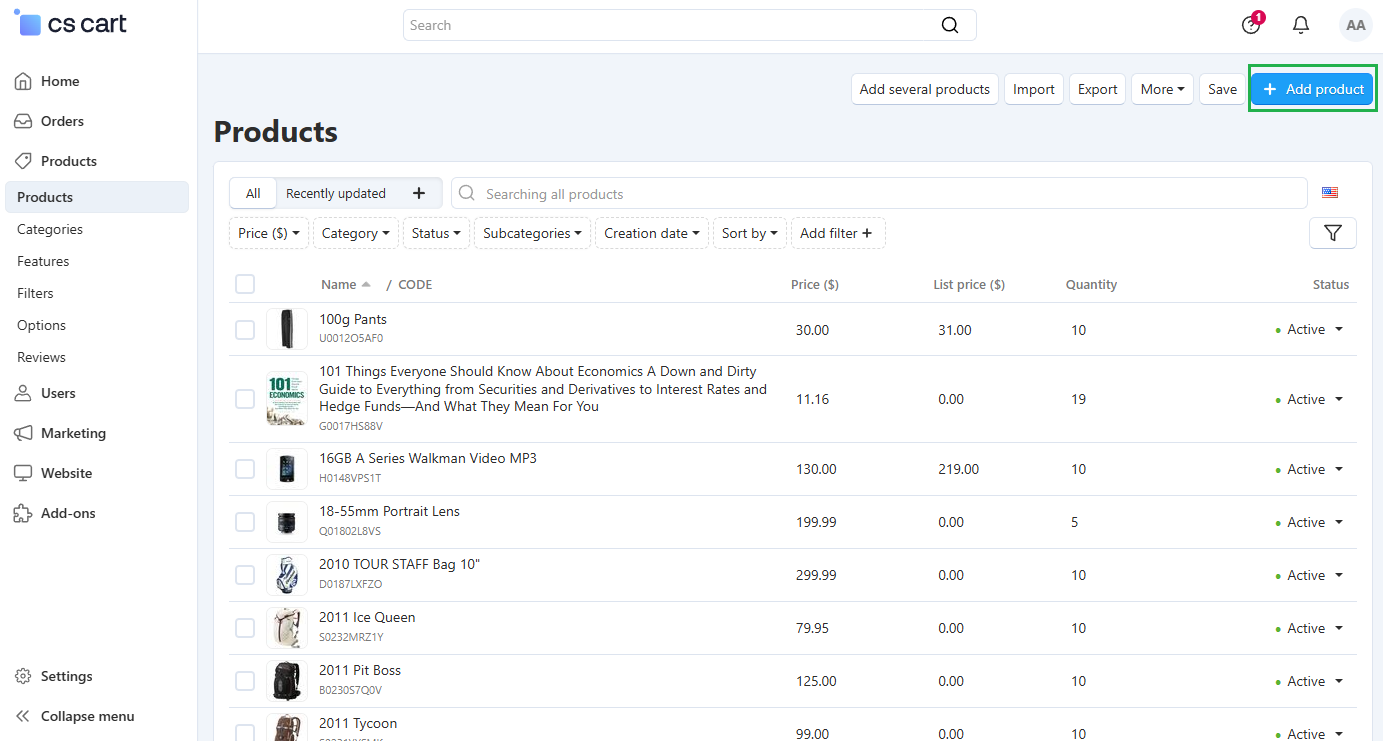1383x741 pixels.
Task: Click the CS-Cart logo
Action: click(x=72, y=24)
